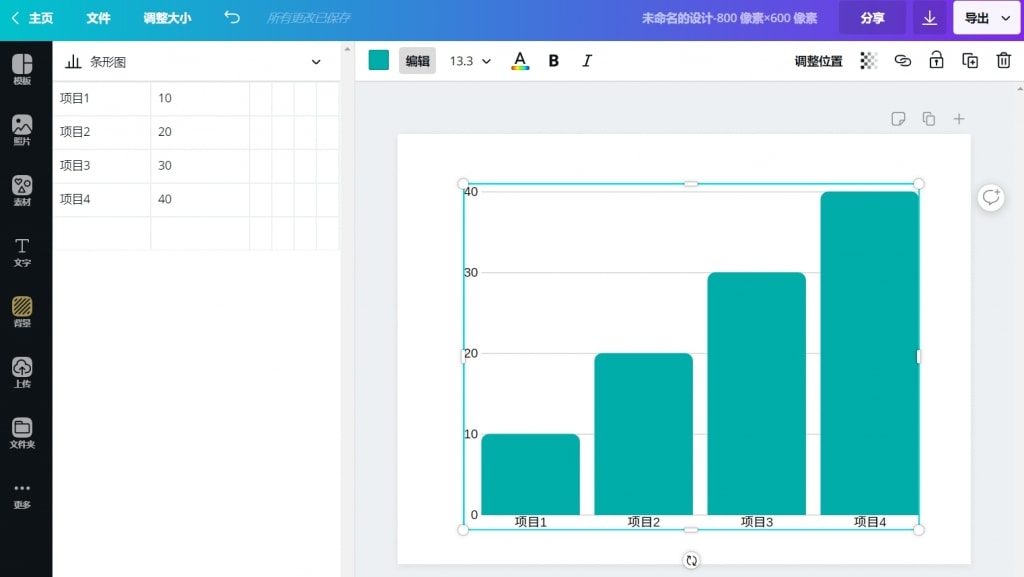Delete the selected chart element
Screen dimensions: 1024x577
1003,60
